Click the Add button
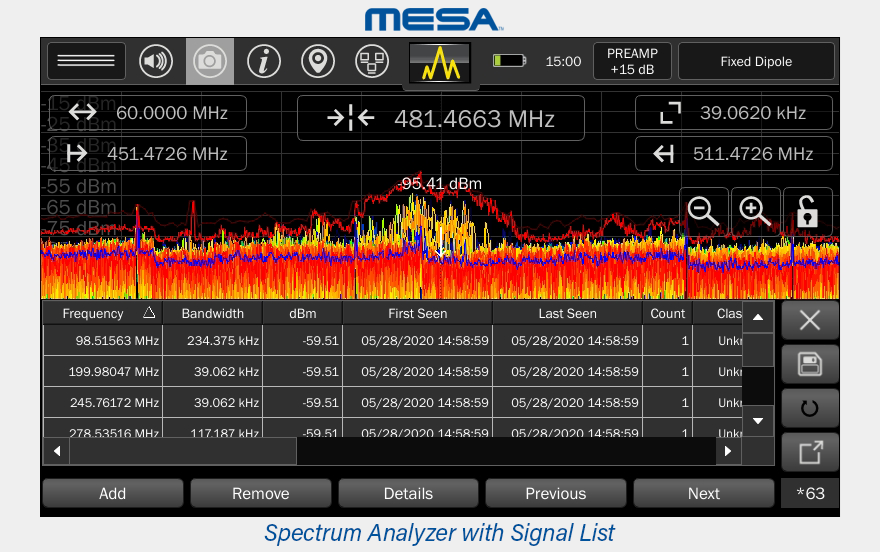This screenshot has height=552, width=880. pyautogui.click(x=112, y=493)
